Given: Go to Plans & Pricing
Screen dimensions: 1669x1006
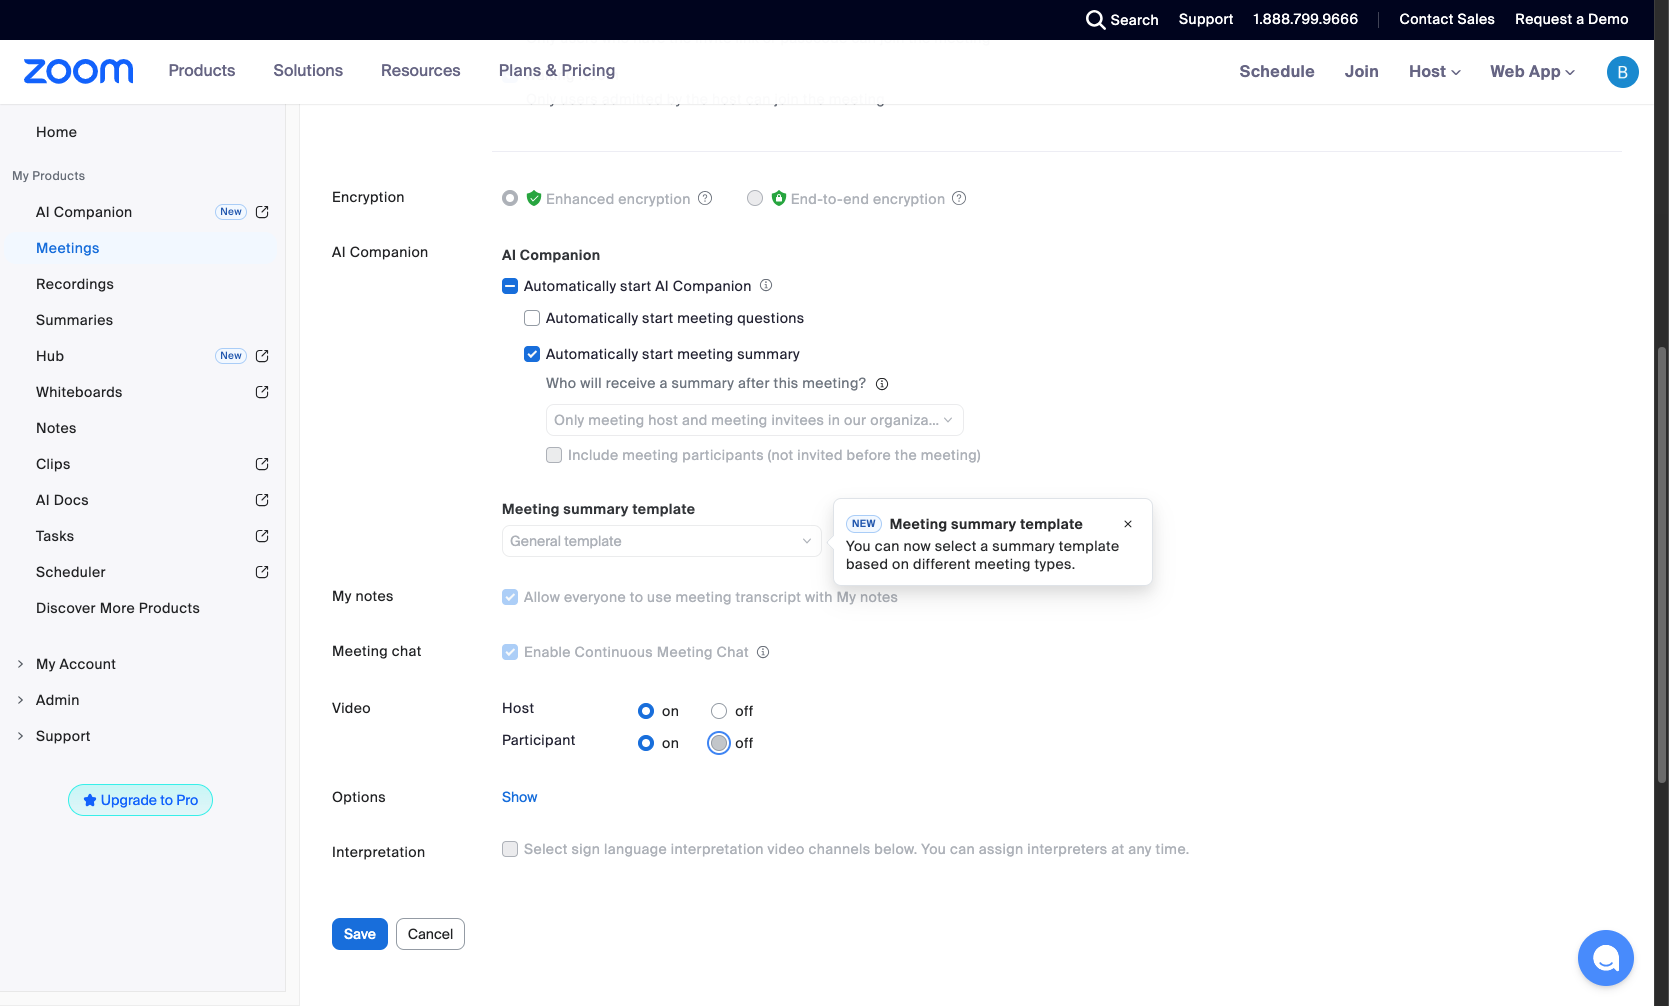Looking at the screenshot, I should [x=557, y=71].
